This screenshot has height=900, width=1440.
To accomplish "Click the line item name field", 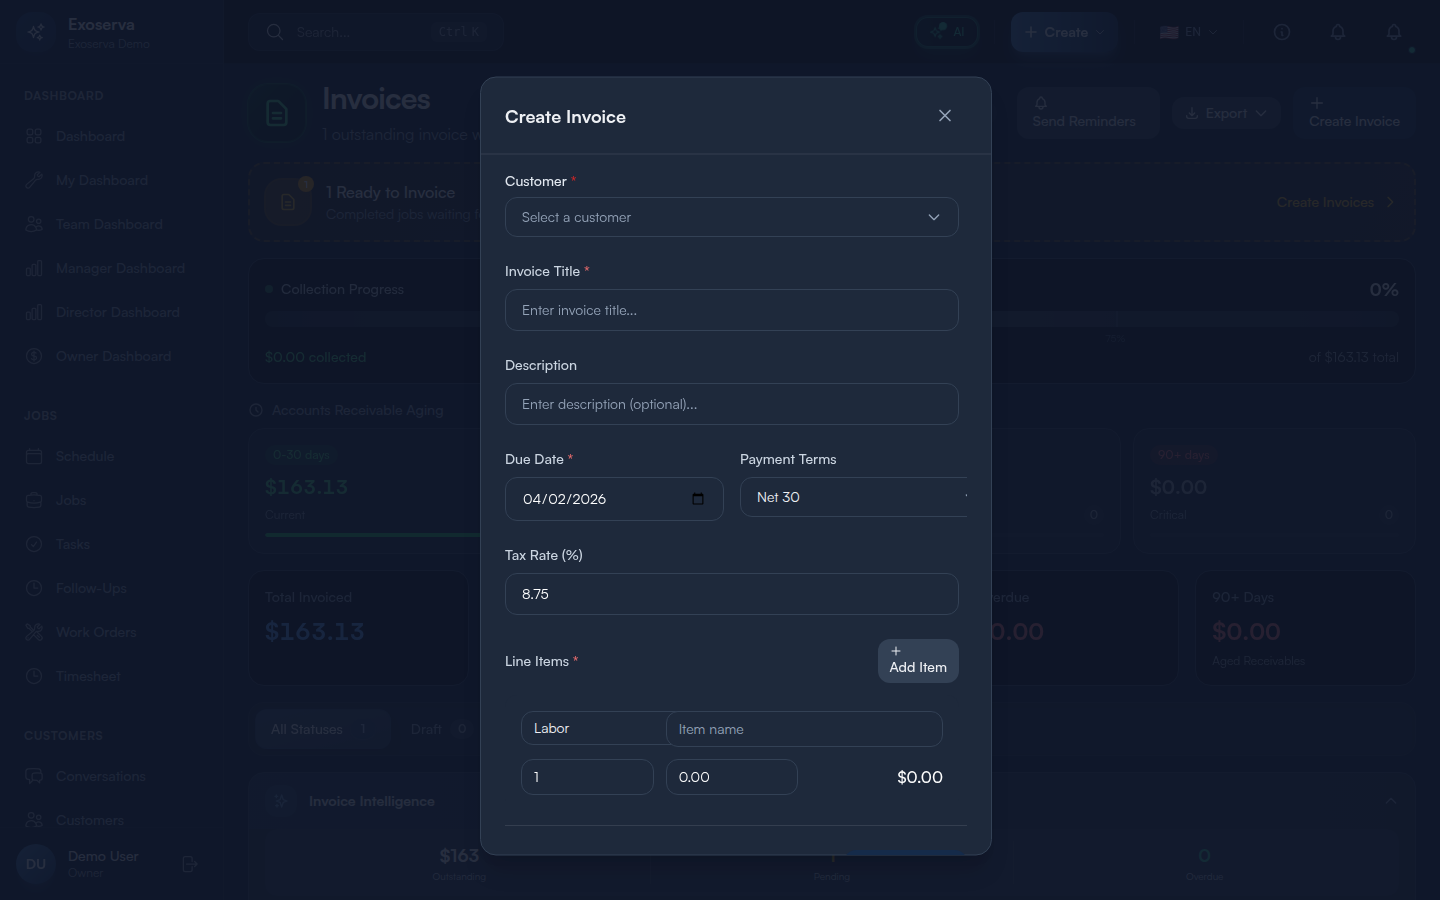I will [x=804, y=729].
